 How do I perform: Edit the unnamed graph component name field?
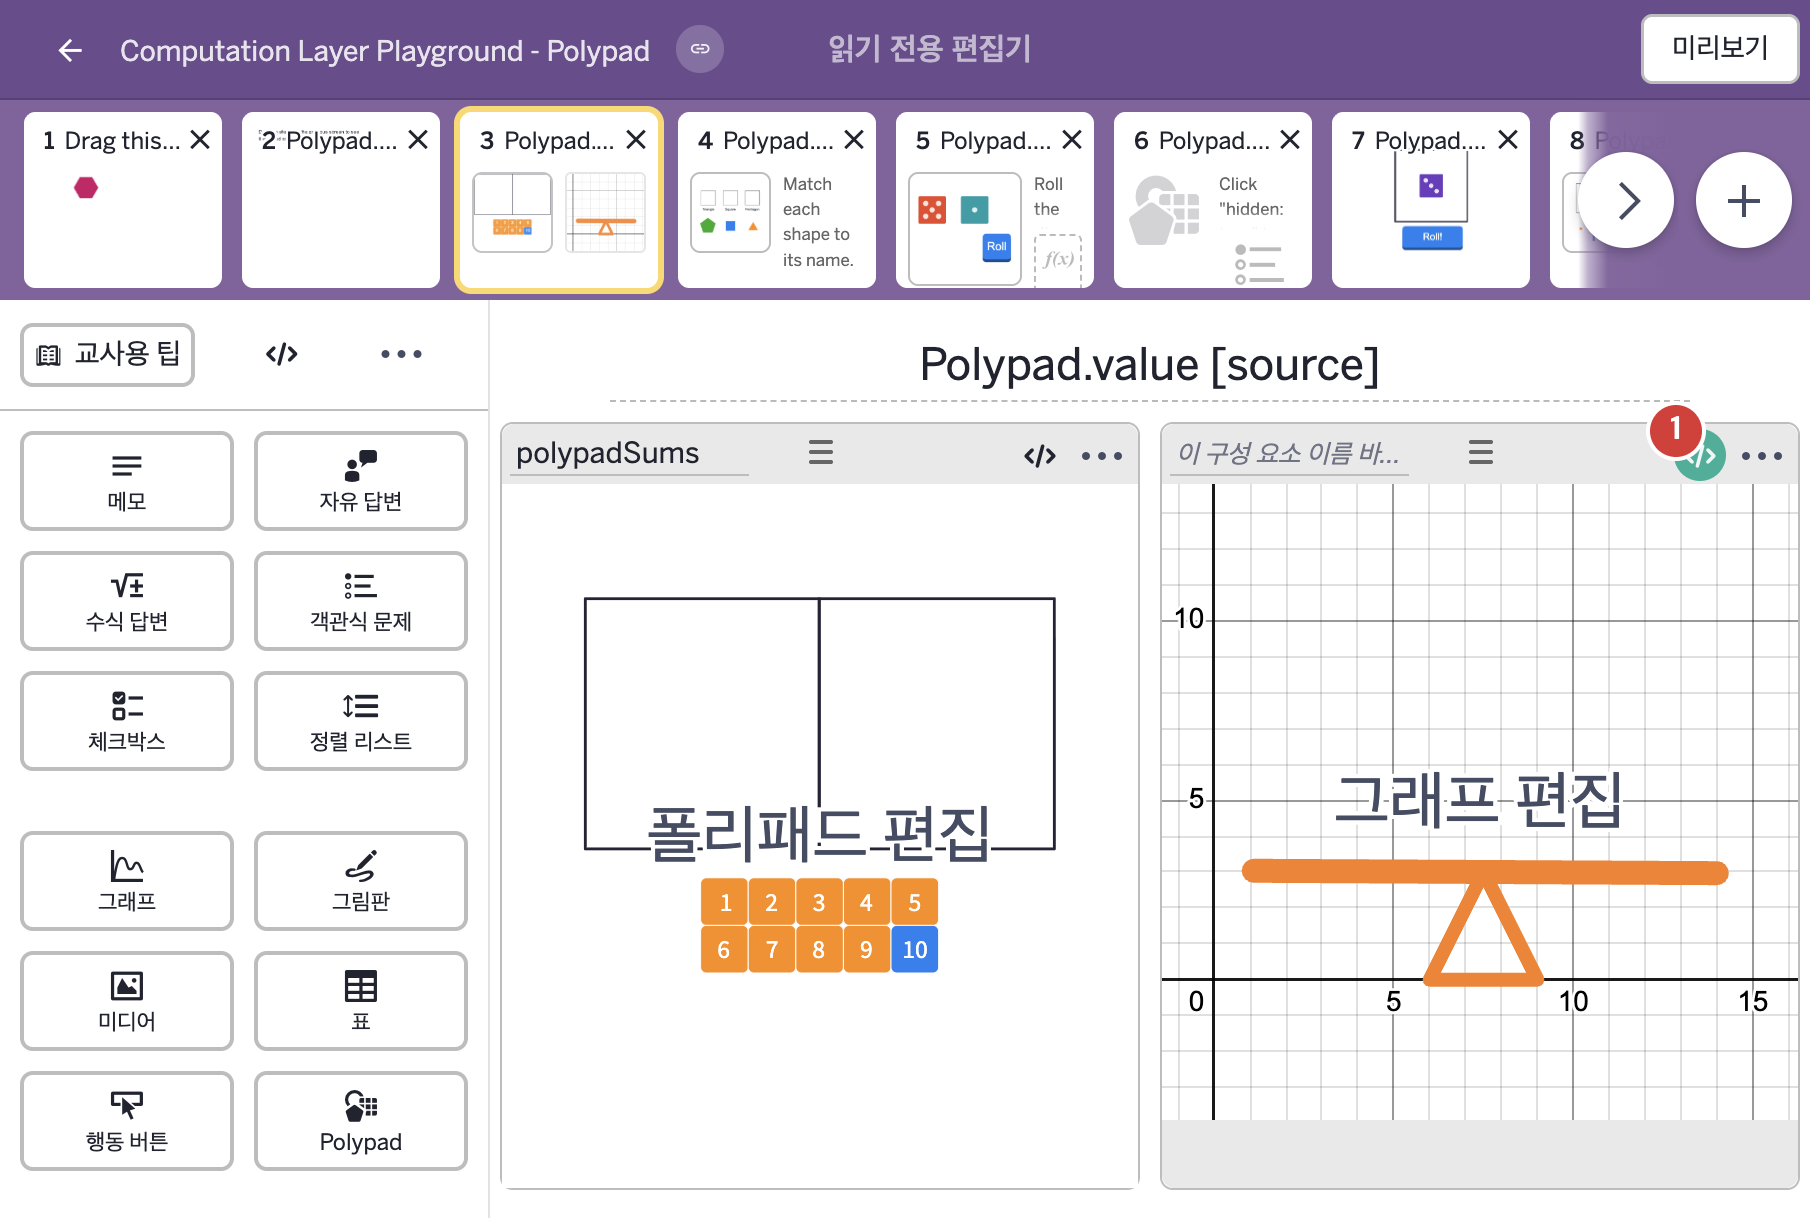pos(1289,454)
